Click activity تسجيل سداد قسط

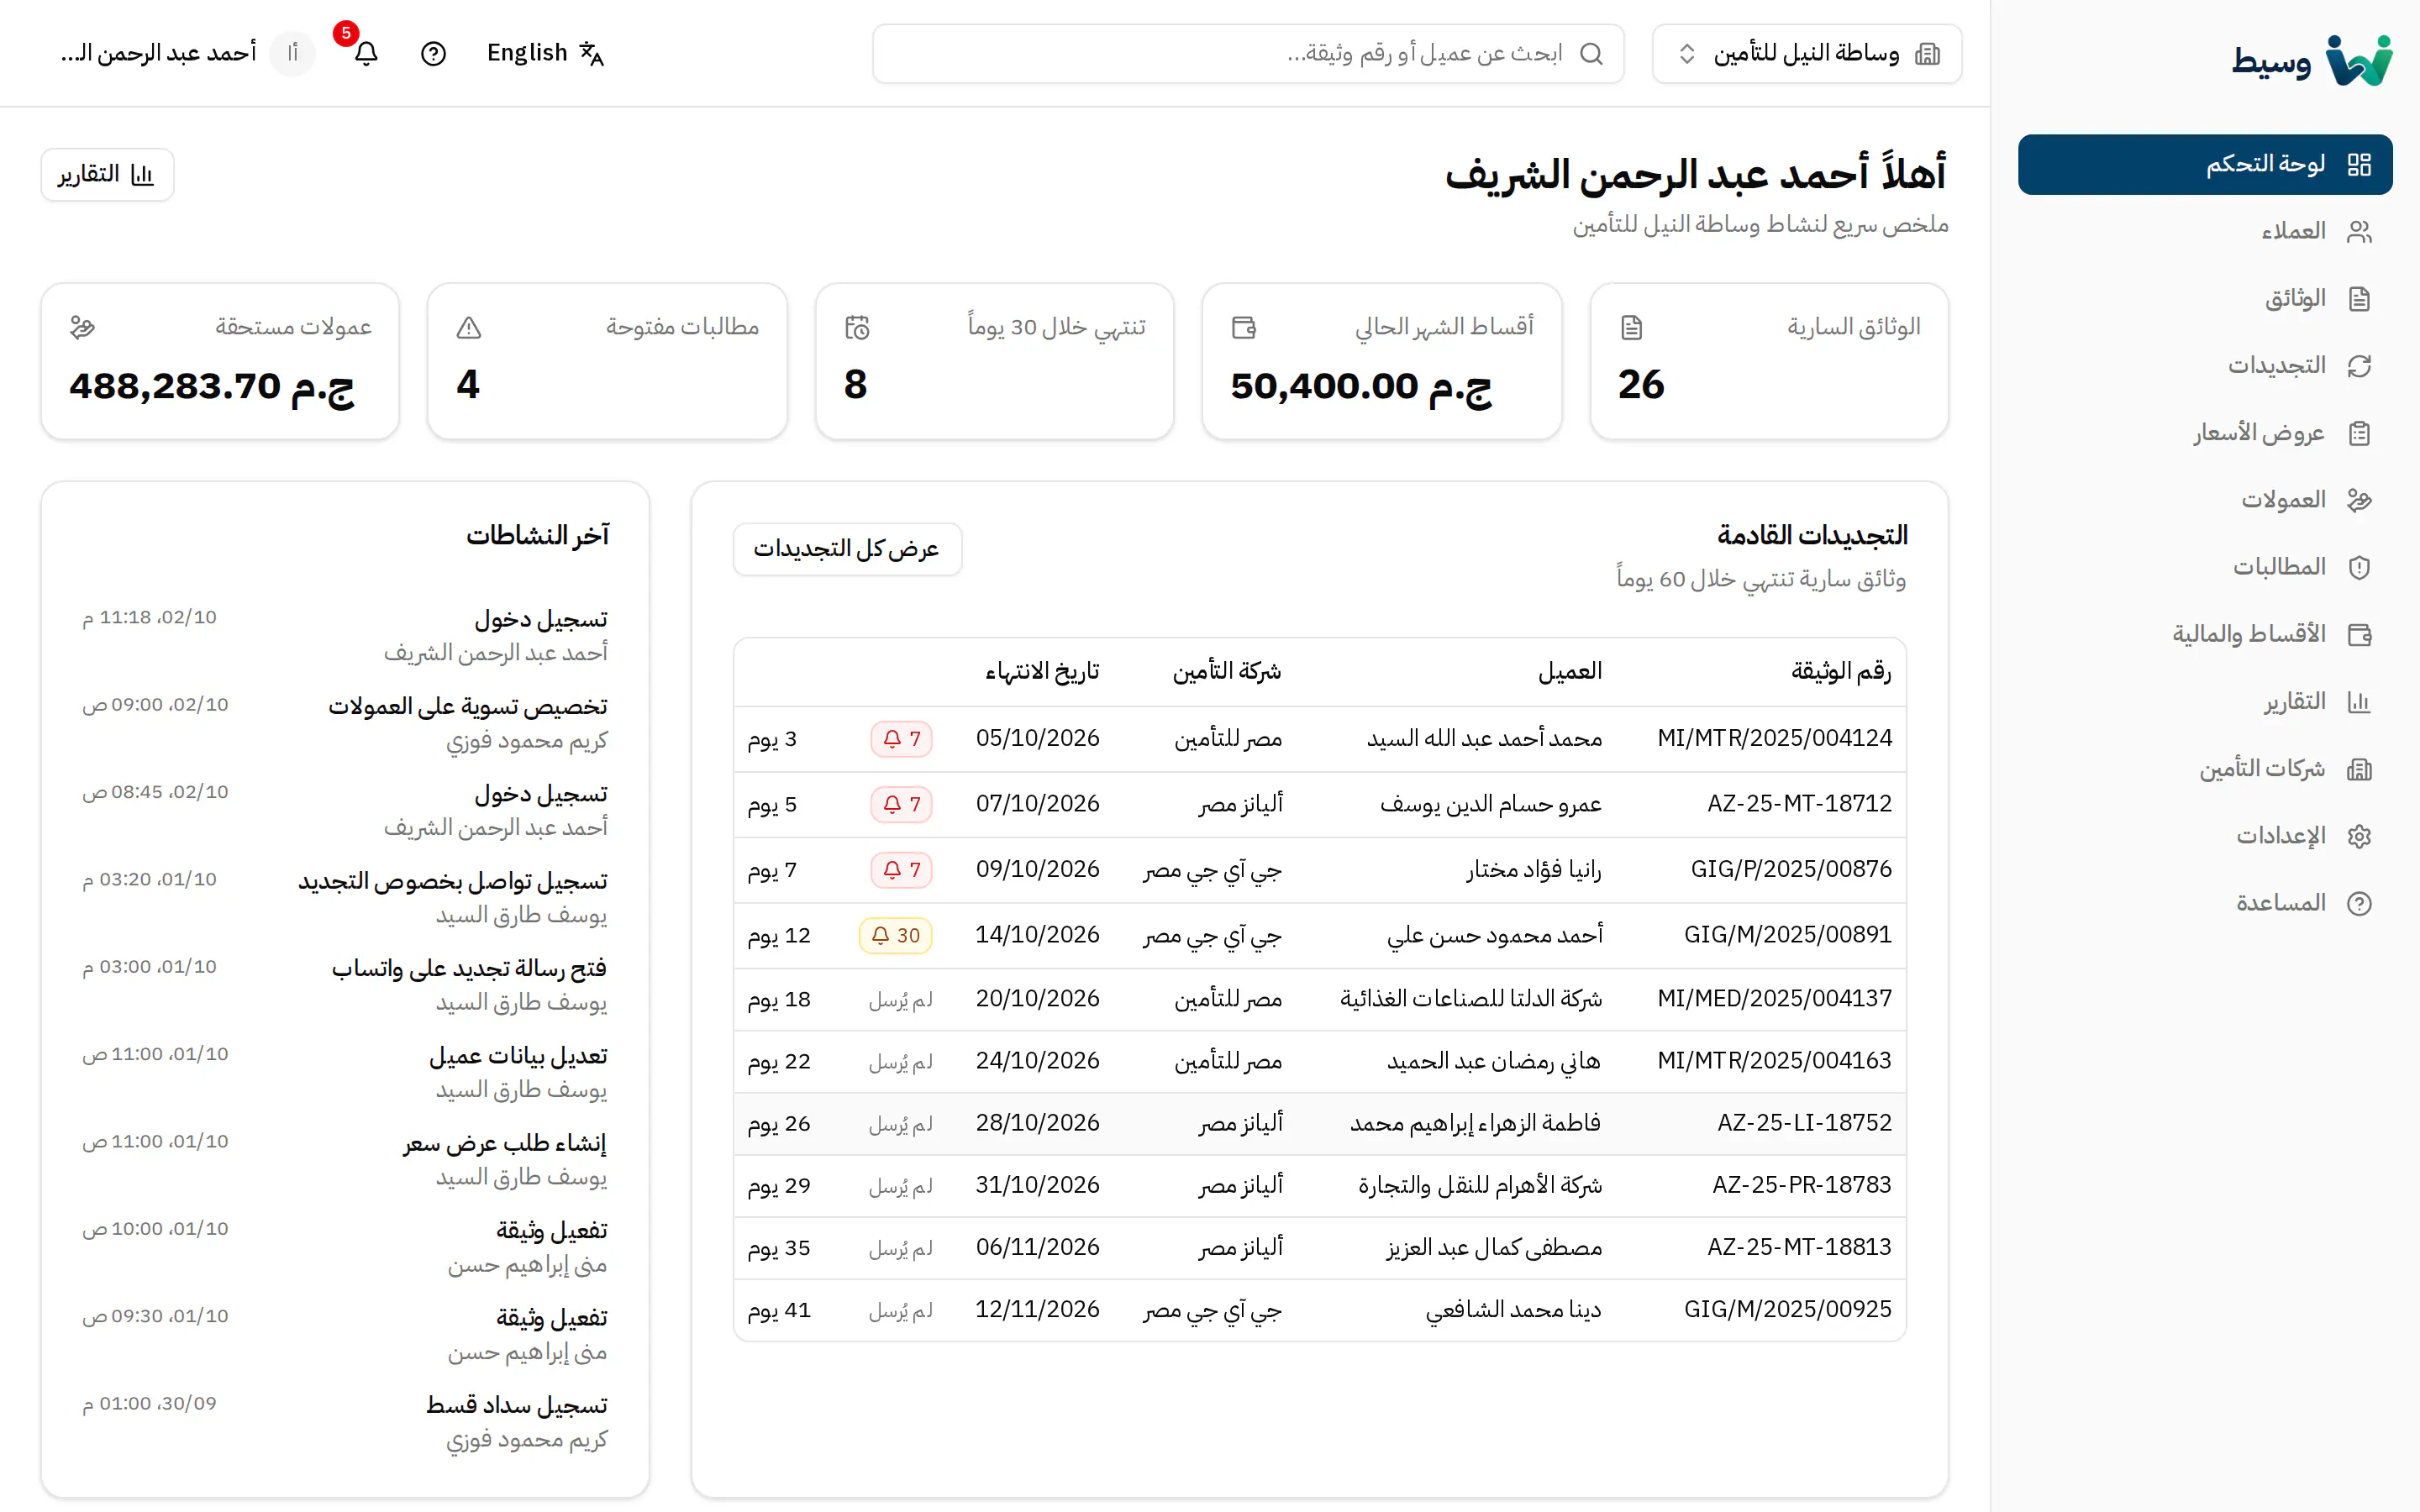point(517,1405)
